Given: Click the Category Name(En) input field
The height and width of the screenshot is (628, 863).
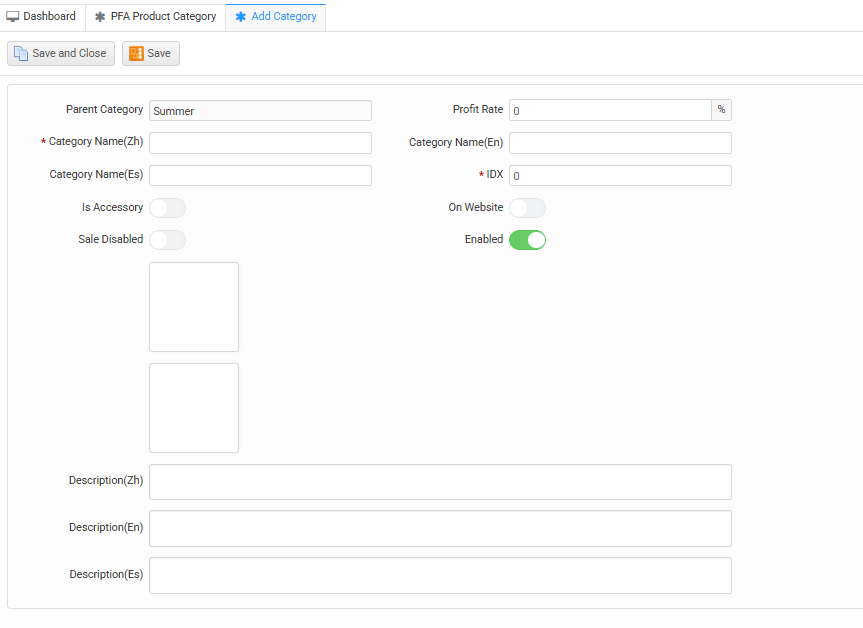Looking at the screenshot, I should point(620,143).
